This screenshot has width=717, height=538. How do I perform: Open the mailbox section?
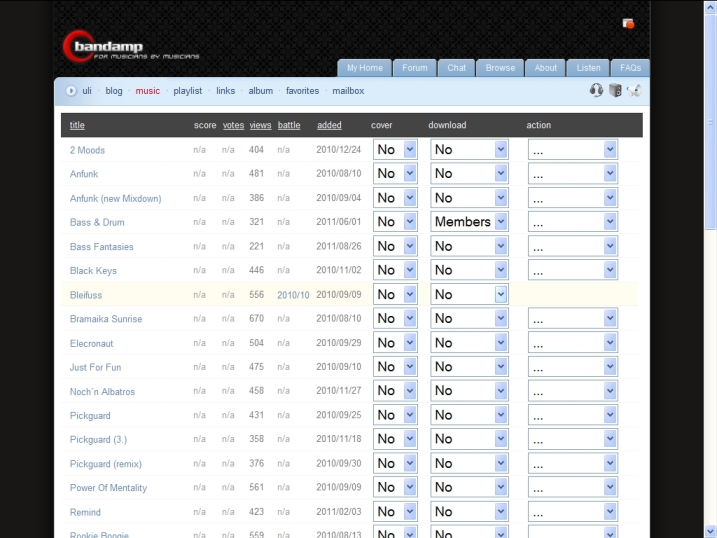coord(348,91)
